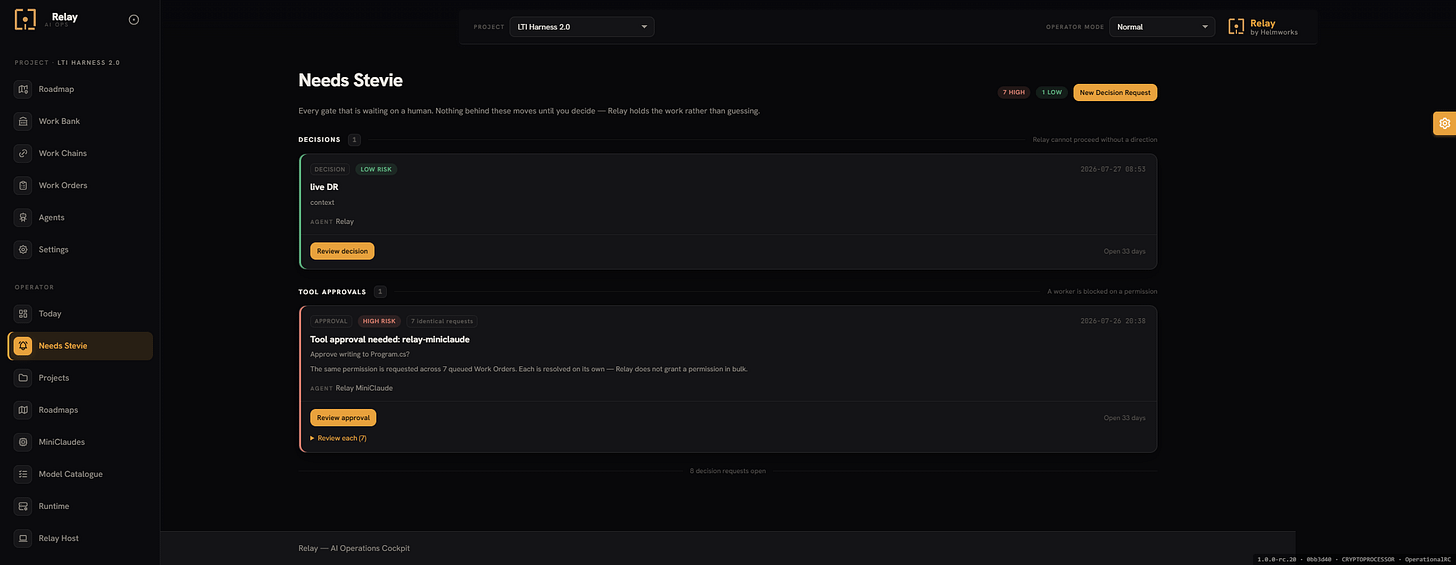Expand the Review each (7) disclosure
This screenshot has height=565, width=1456.
click(x=338, y=438)
